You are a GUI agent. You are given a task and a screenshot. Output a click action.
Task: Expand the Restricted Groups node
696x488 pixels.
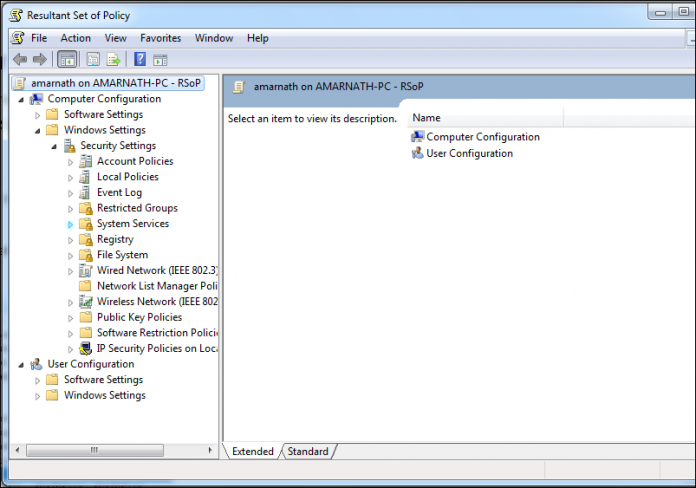[70, 209]
